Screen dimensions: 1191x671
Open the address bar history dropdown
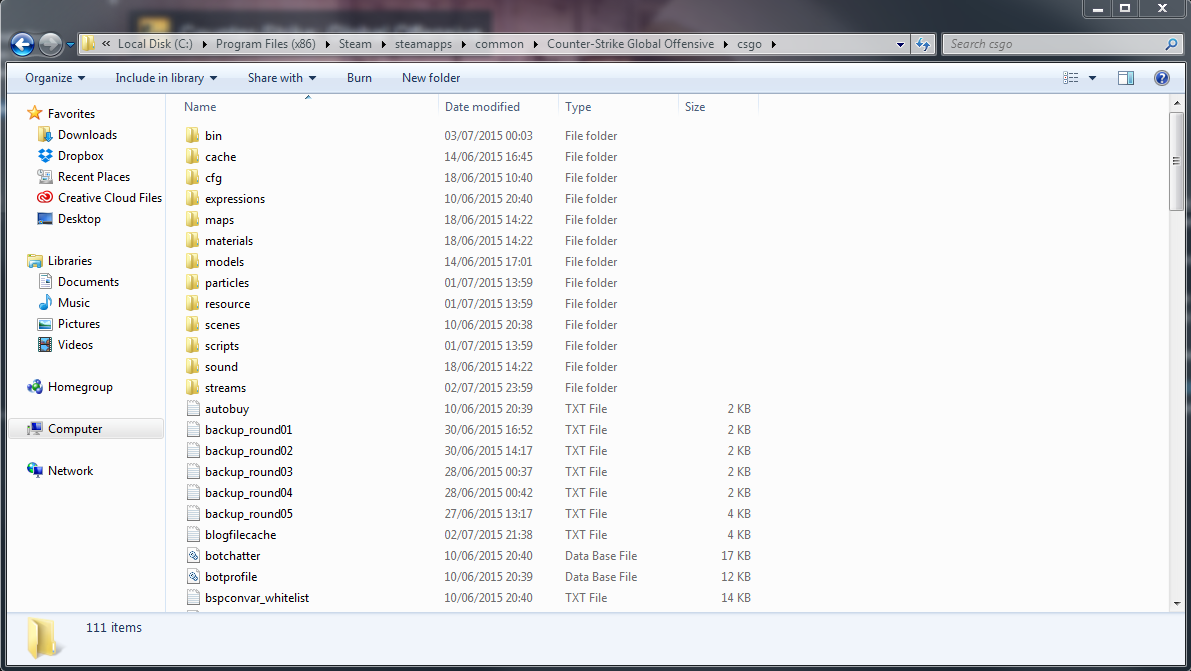[x=900, y=44]
